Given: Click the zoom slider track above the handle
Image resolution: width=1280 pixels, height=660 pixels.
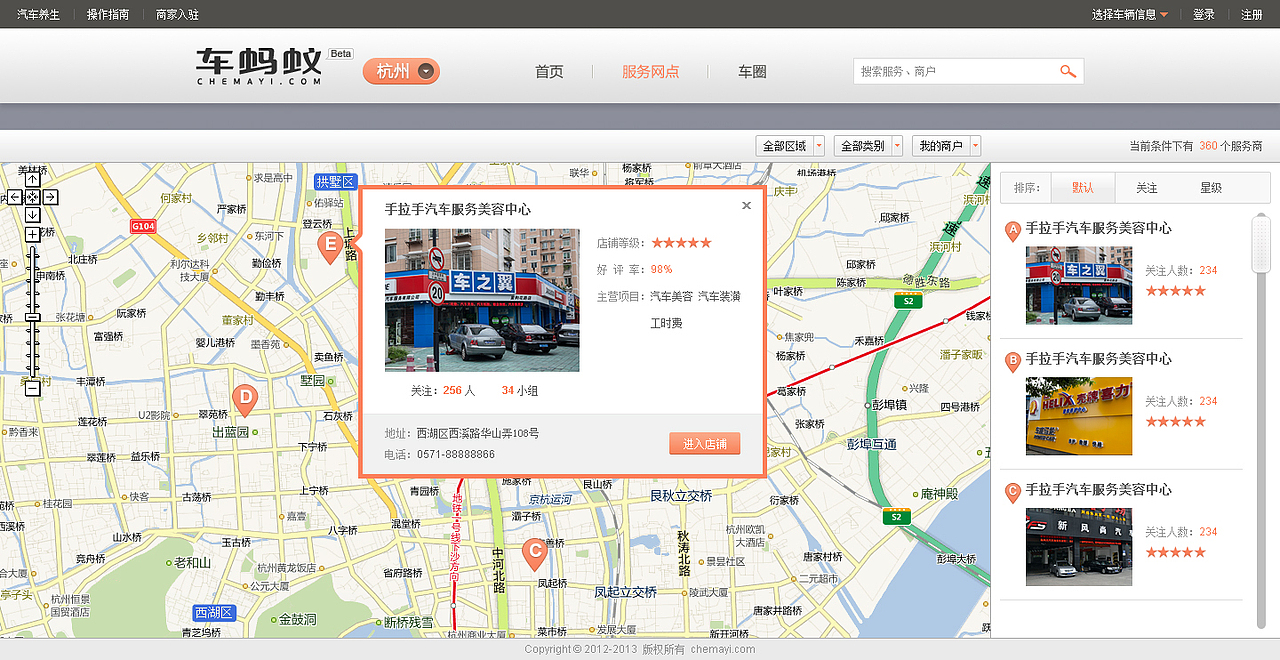Looking at the screenshot, I should [x=32, y=278].
